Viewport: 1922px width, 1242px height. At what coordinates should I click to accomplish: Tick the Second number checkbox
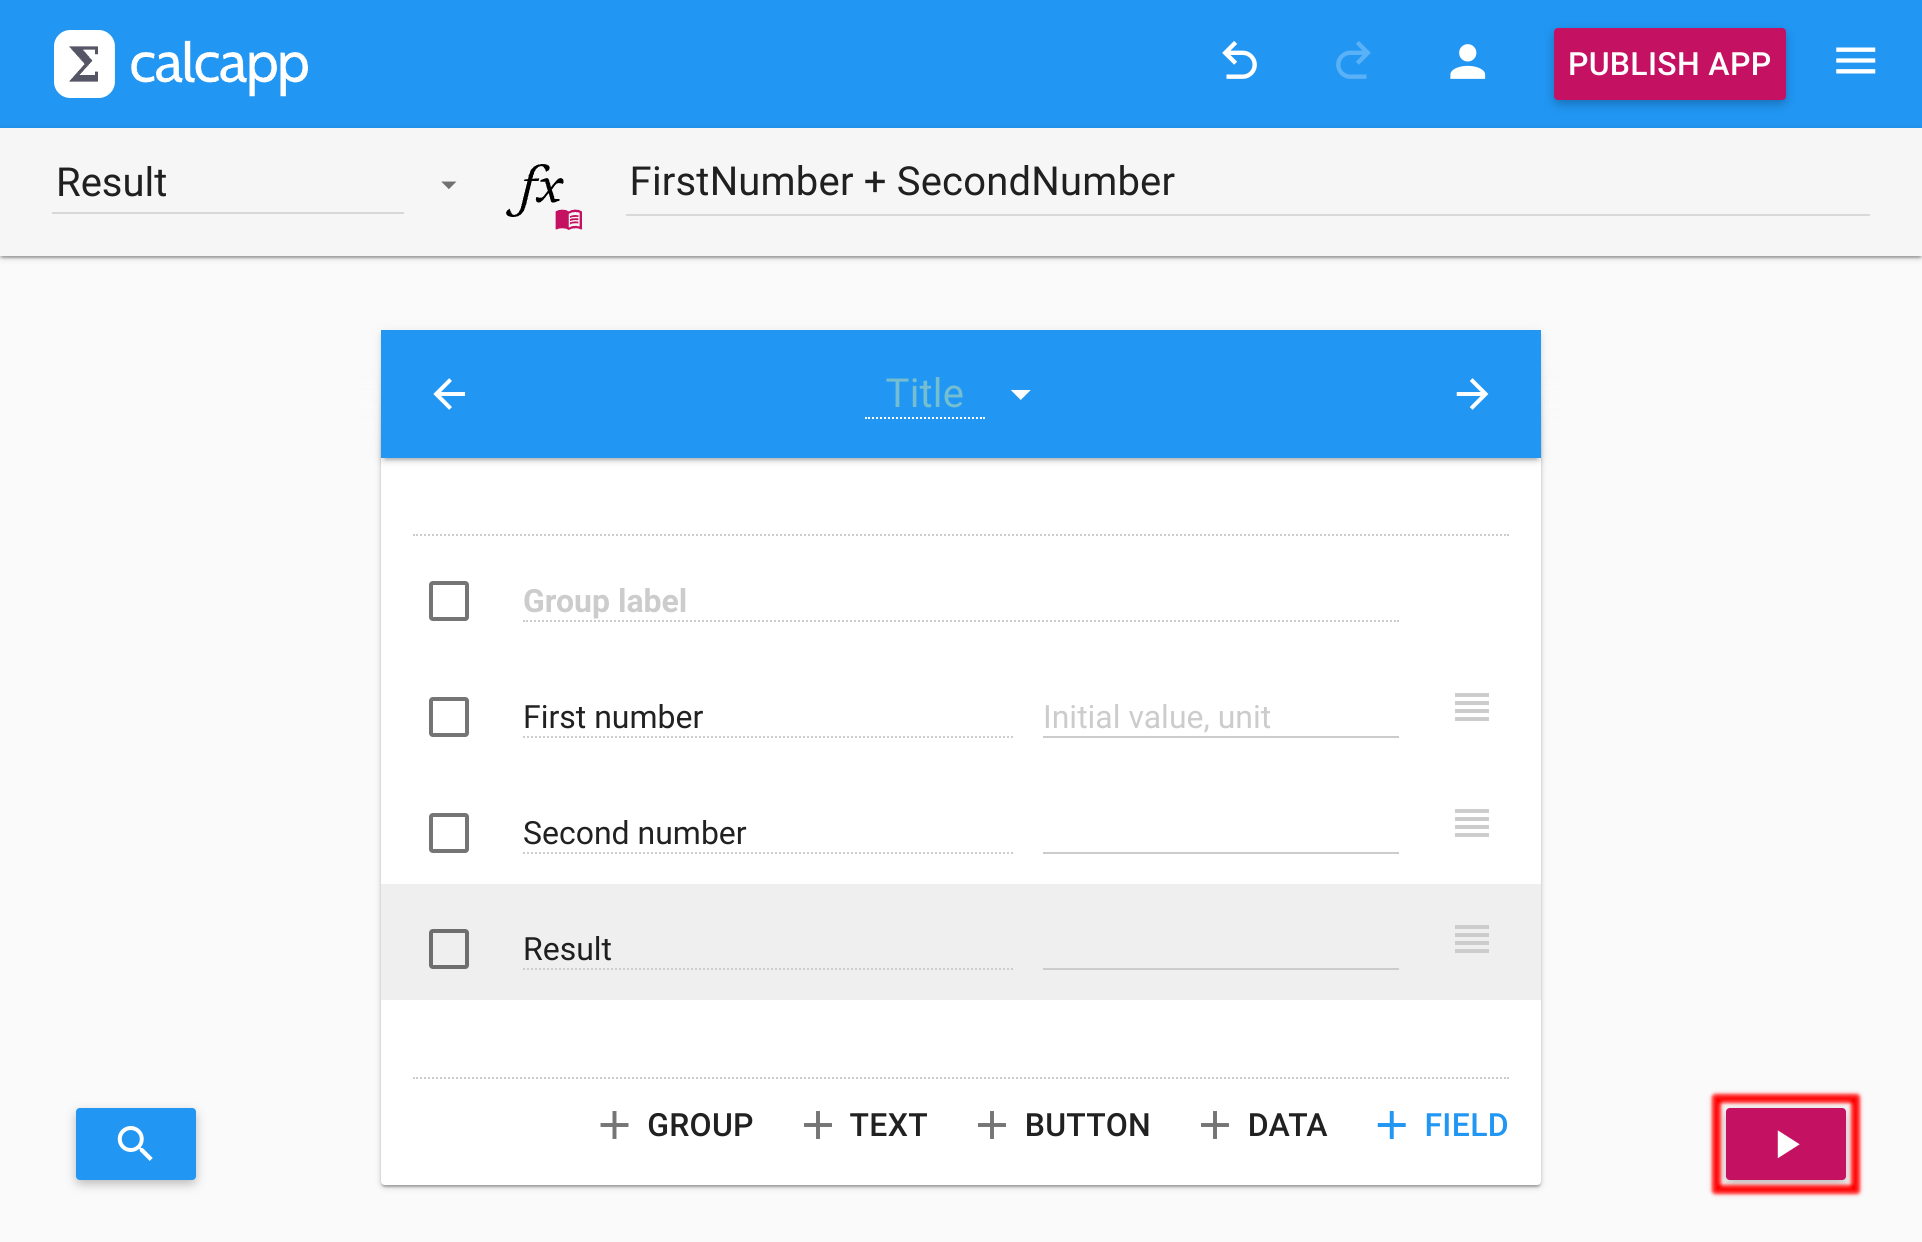[x=449, y=833]
